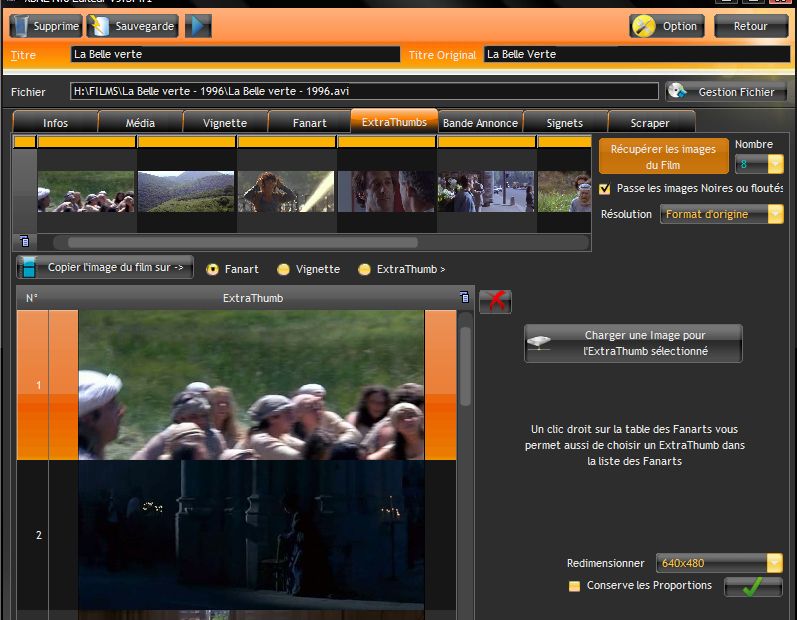Click the Supprime trash icon button
This screenshot has height=620, width=797.
45,26
